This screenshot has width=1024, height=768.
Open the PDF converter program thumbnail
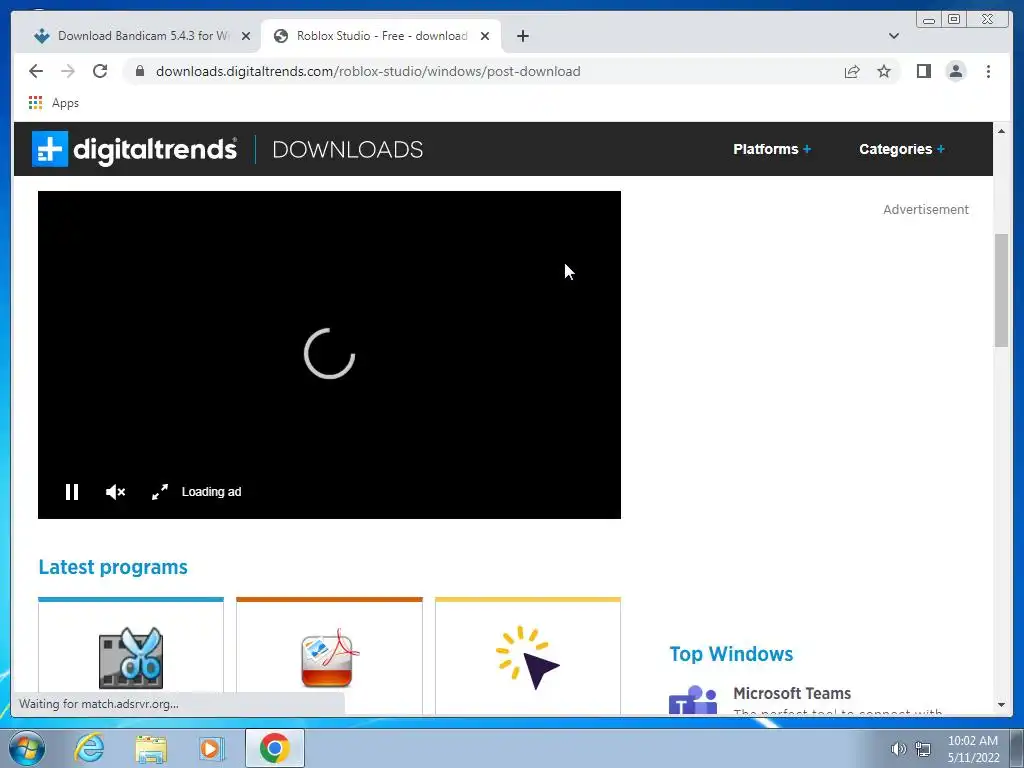(x=329, y=657)
